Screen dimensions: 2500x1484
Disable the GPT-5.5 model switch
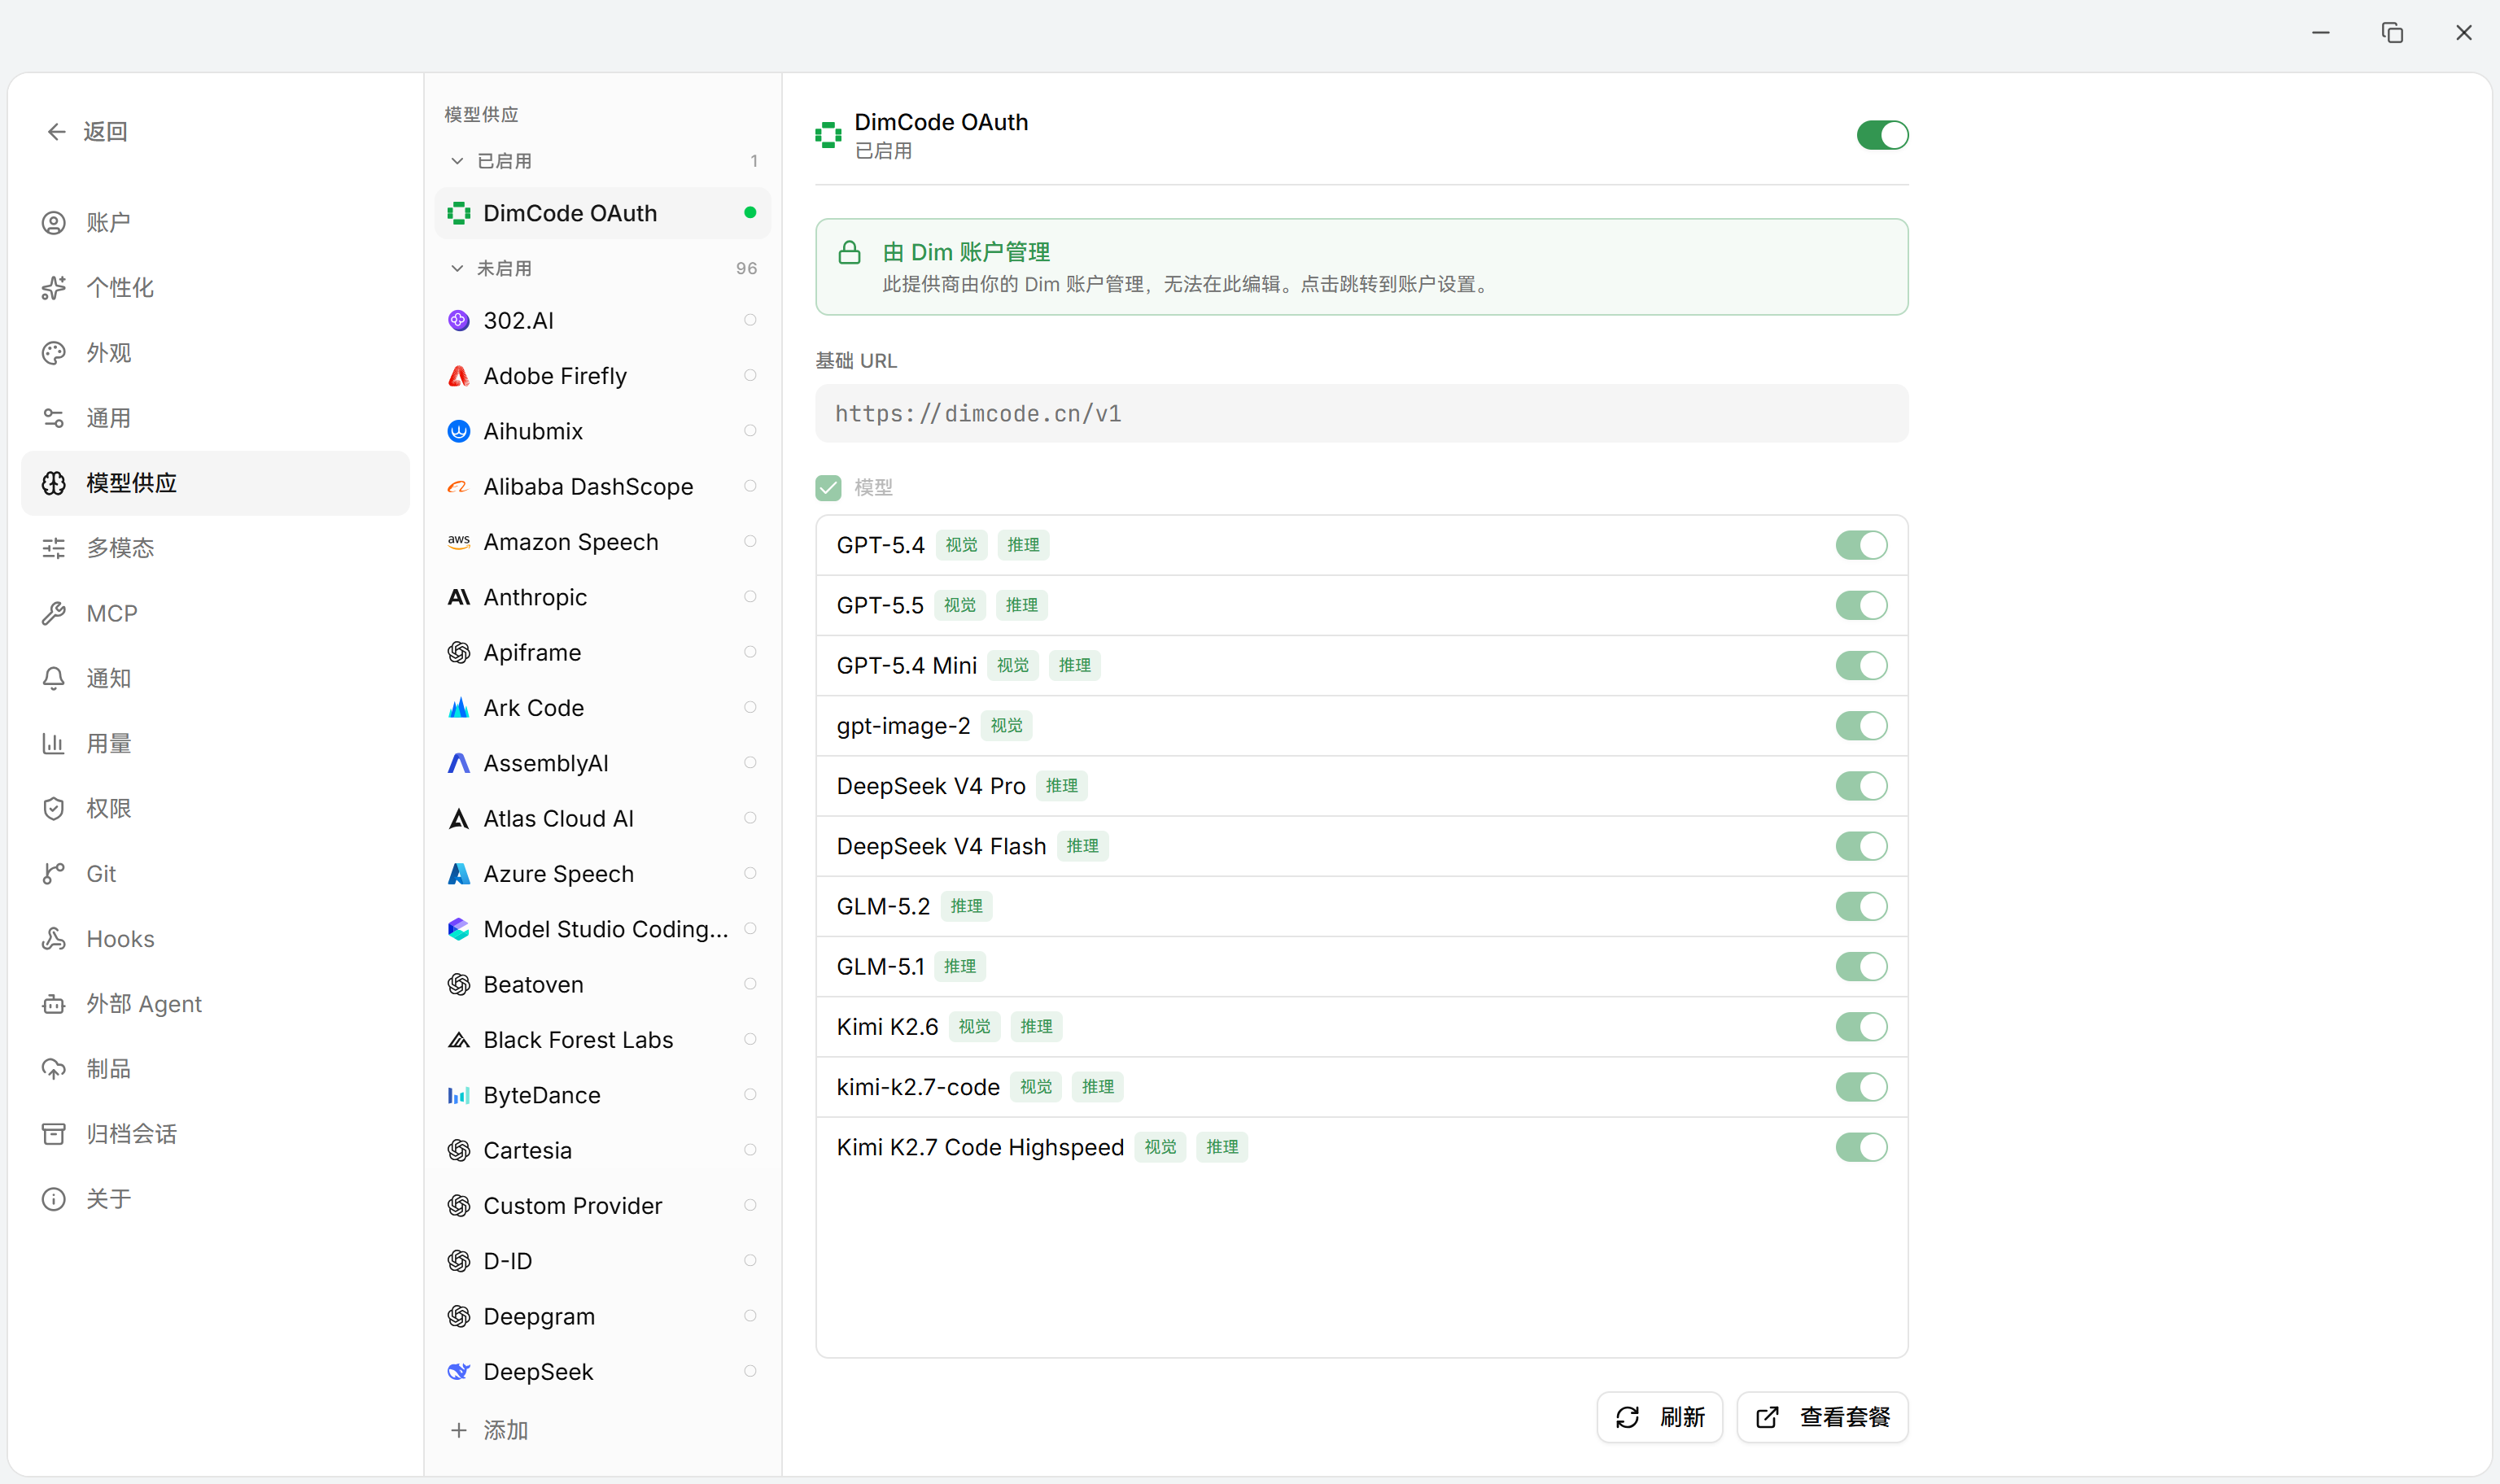1861,605
